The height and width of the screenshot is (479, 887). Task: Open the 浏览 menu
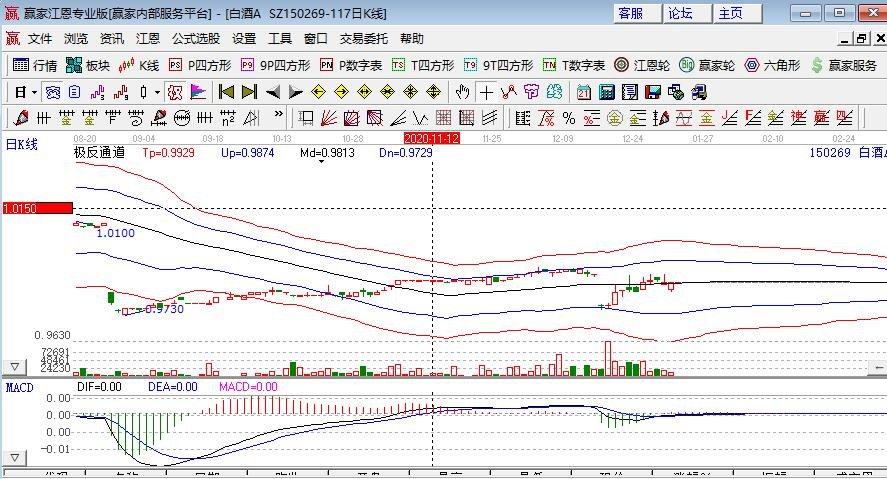76,38
